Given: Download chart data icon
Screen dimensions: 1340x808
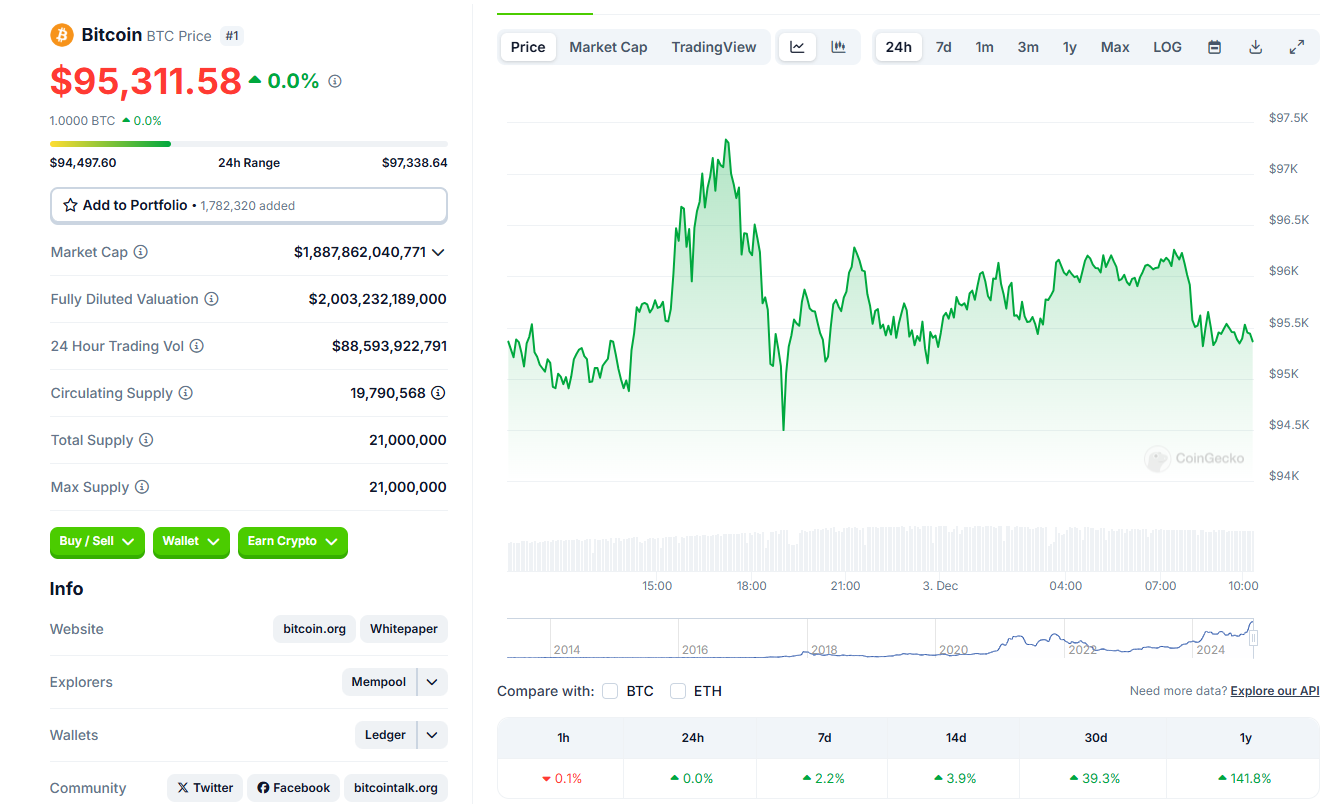Looking at the screenshot, I should pos(1256,47).
